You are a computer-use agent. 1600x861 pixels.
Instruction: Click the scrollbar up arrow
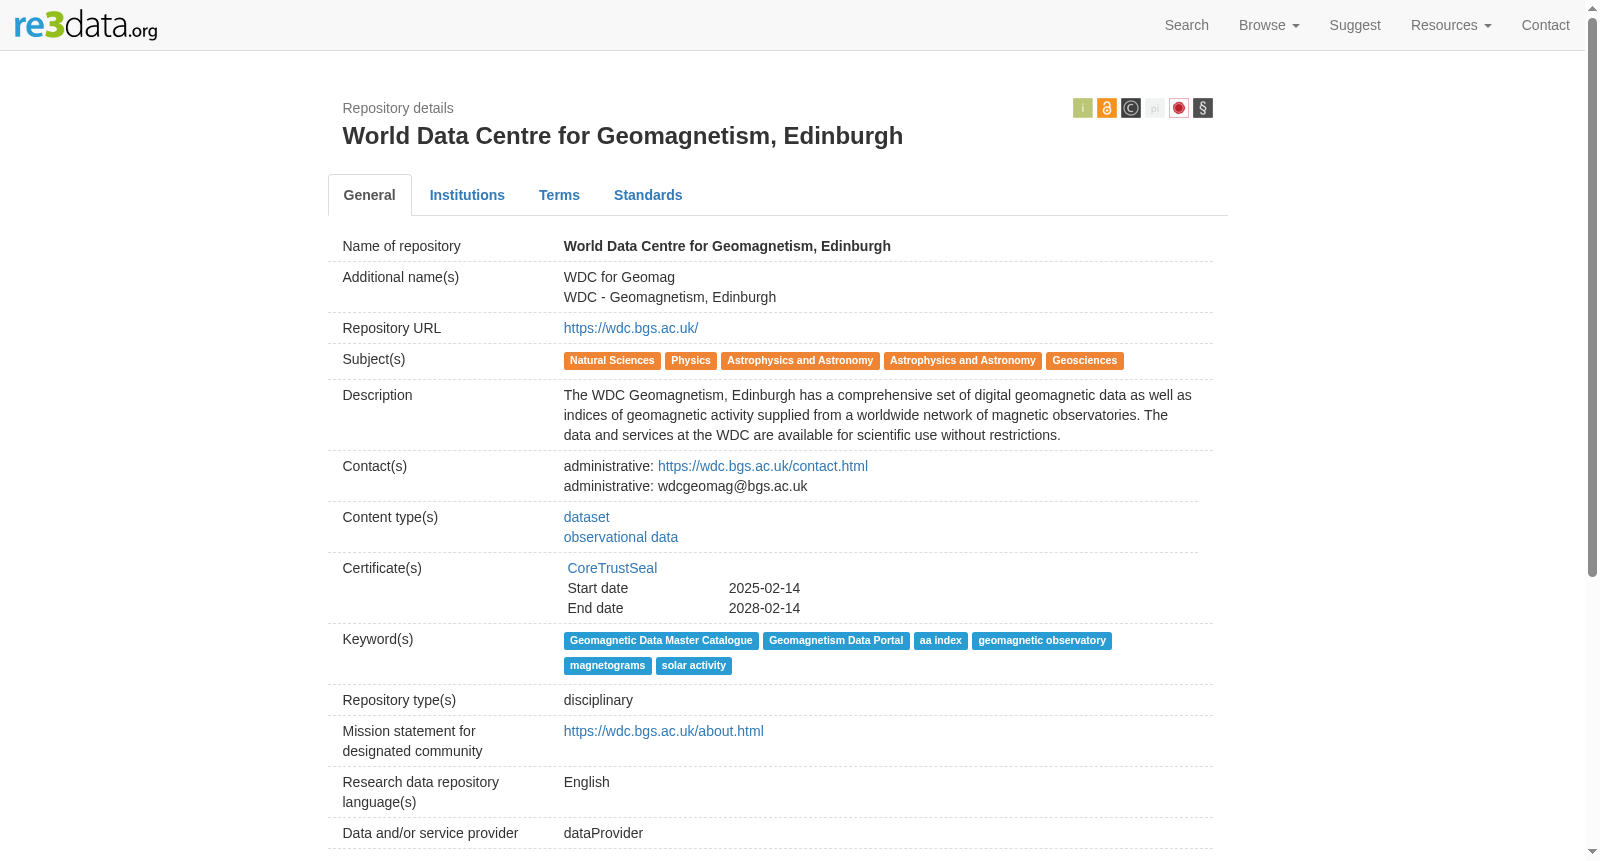click(x=1592, y=8)
